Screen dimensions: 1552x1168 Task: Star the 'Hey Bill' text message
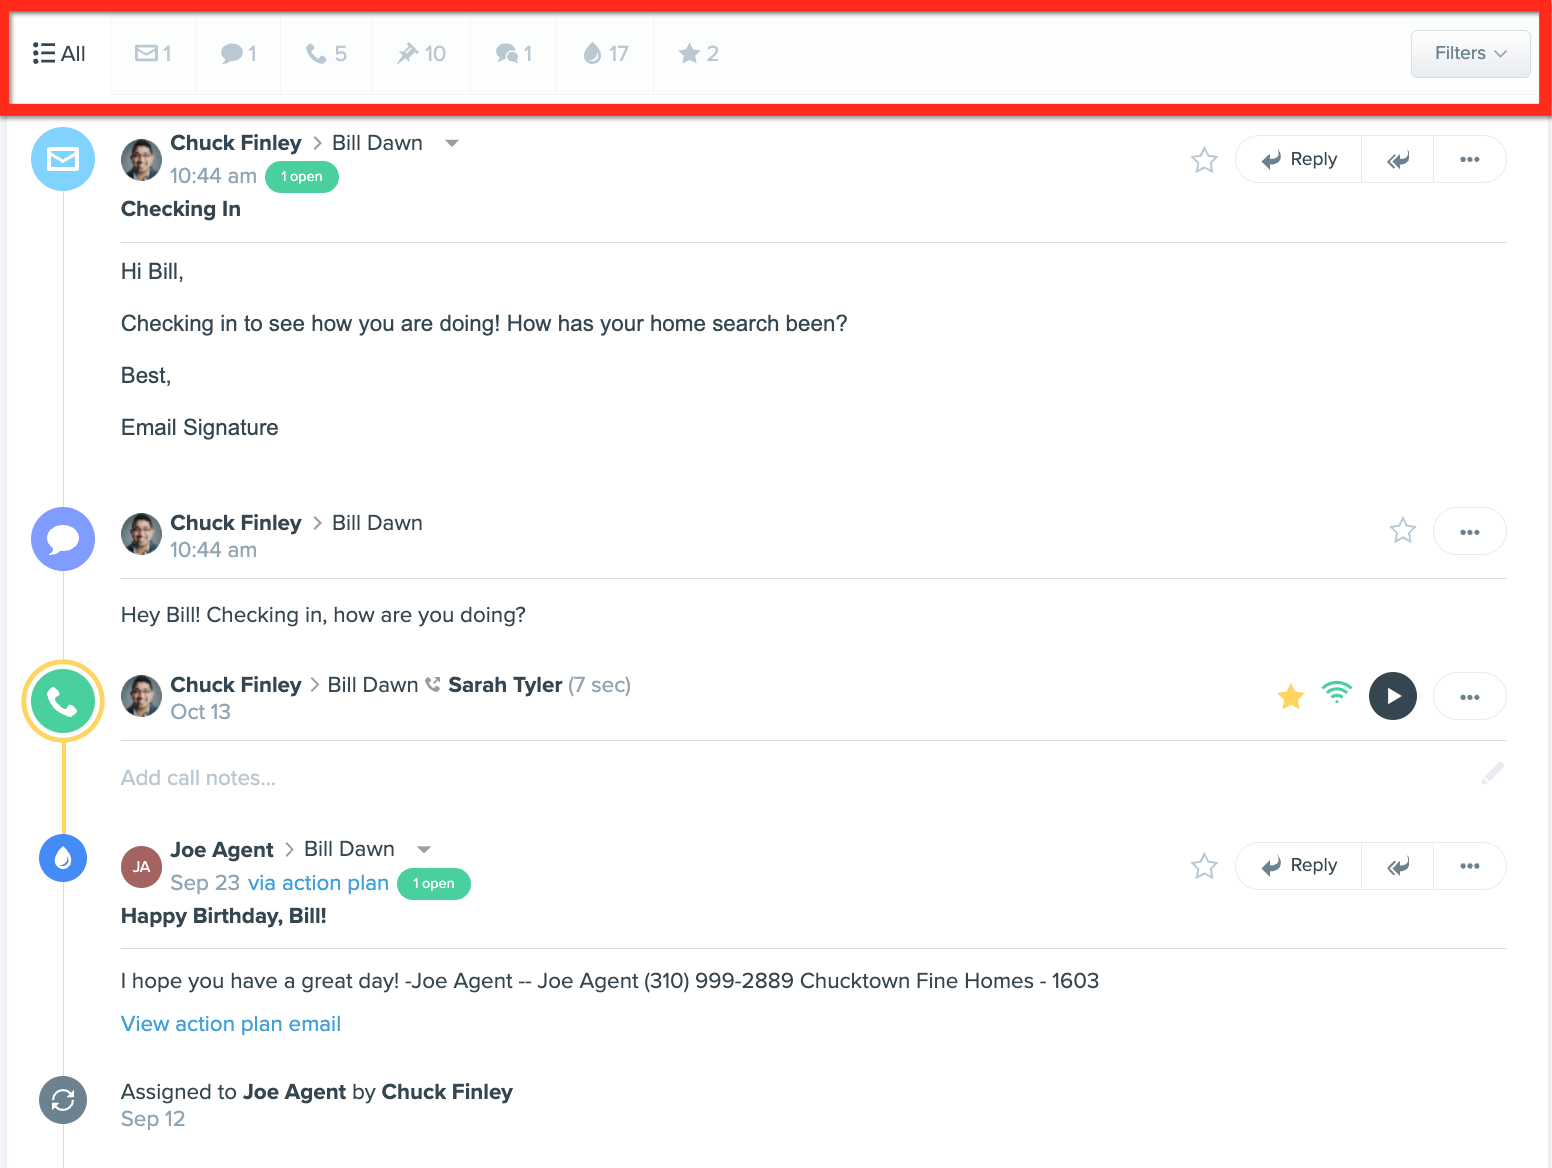[1403, 530]
